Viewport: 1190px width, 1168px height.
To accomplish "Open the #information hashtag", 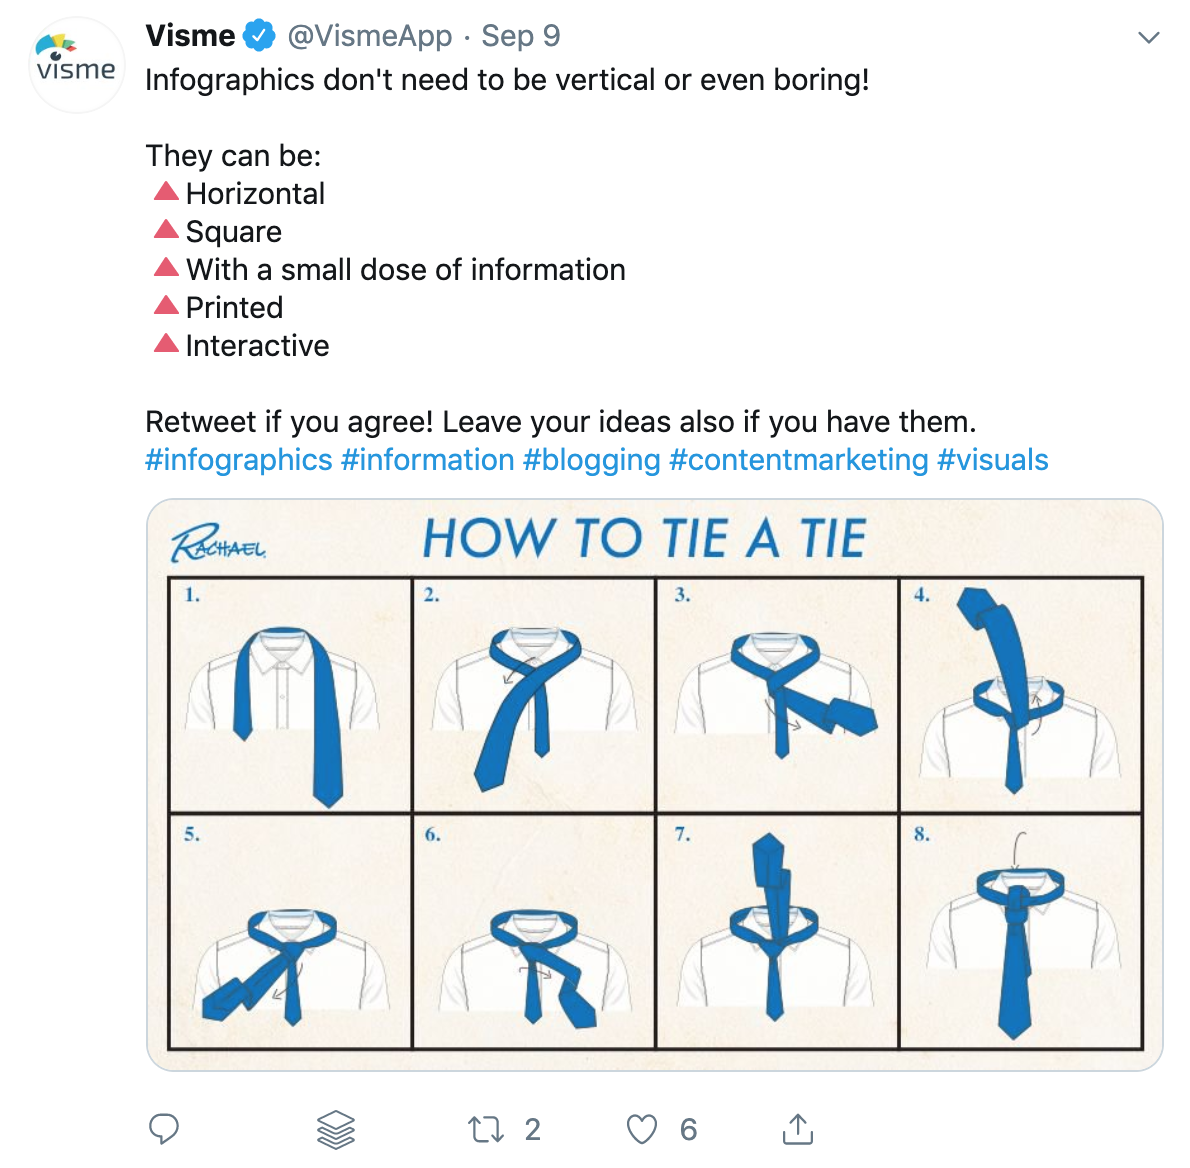I will (427, 460).
